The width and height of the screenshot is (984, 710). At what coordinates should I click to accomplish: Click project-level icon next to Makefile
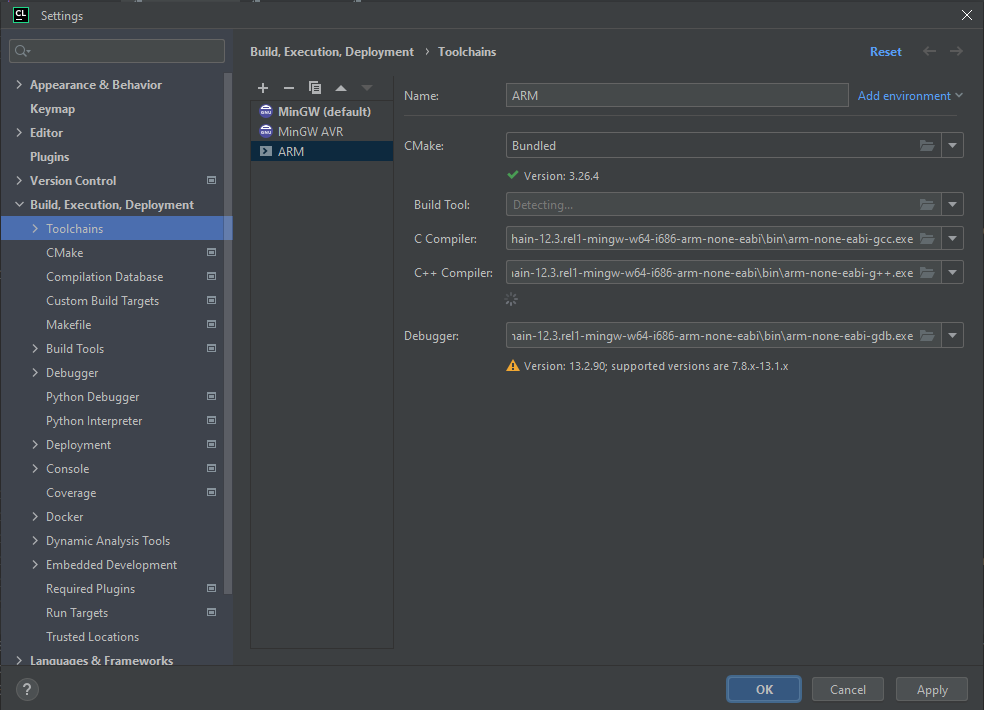click(211, 324)
